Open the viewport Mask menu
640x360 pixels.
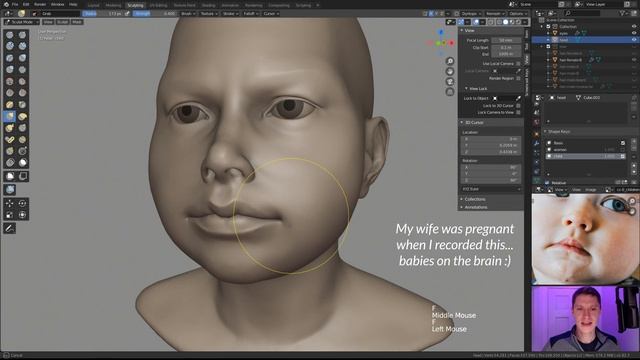pyautogui.click(x=77, y=22)
